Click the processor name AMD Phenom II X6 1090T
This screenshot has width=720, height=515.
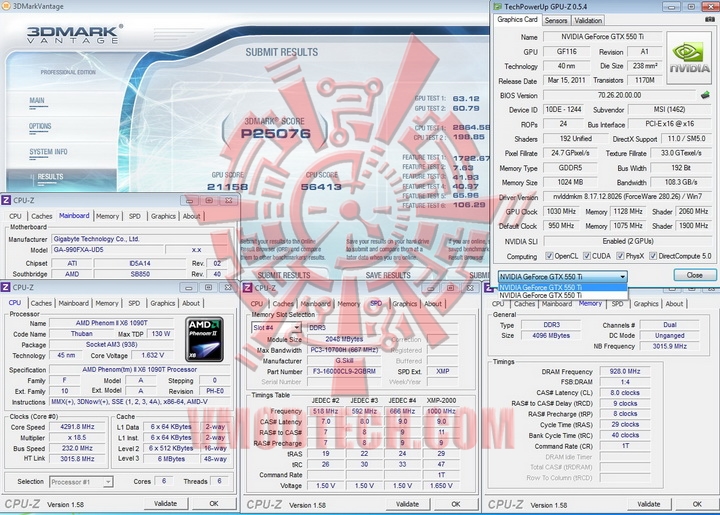112,323
